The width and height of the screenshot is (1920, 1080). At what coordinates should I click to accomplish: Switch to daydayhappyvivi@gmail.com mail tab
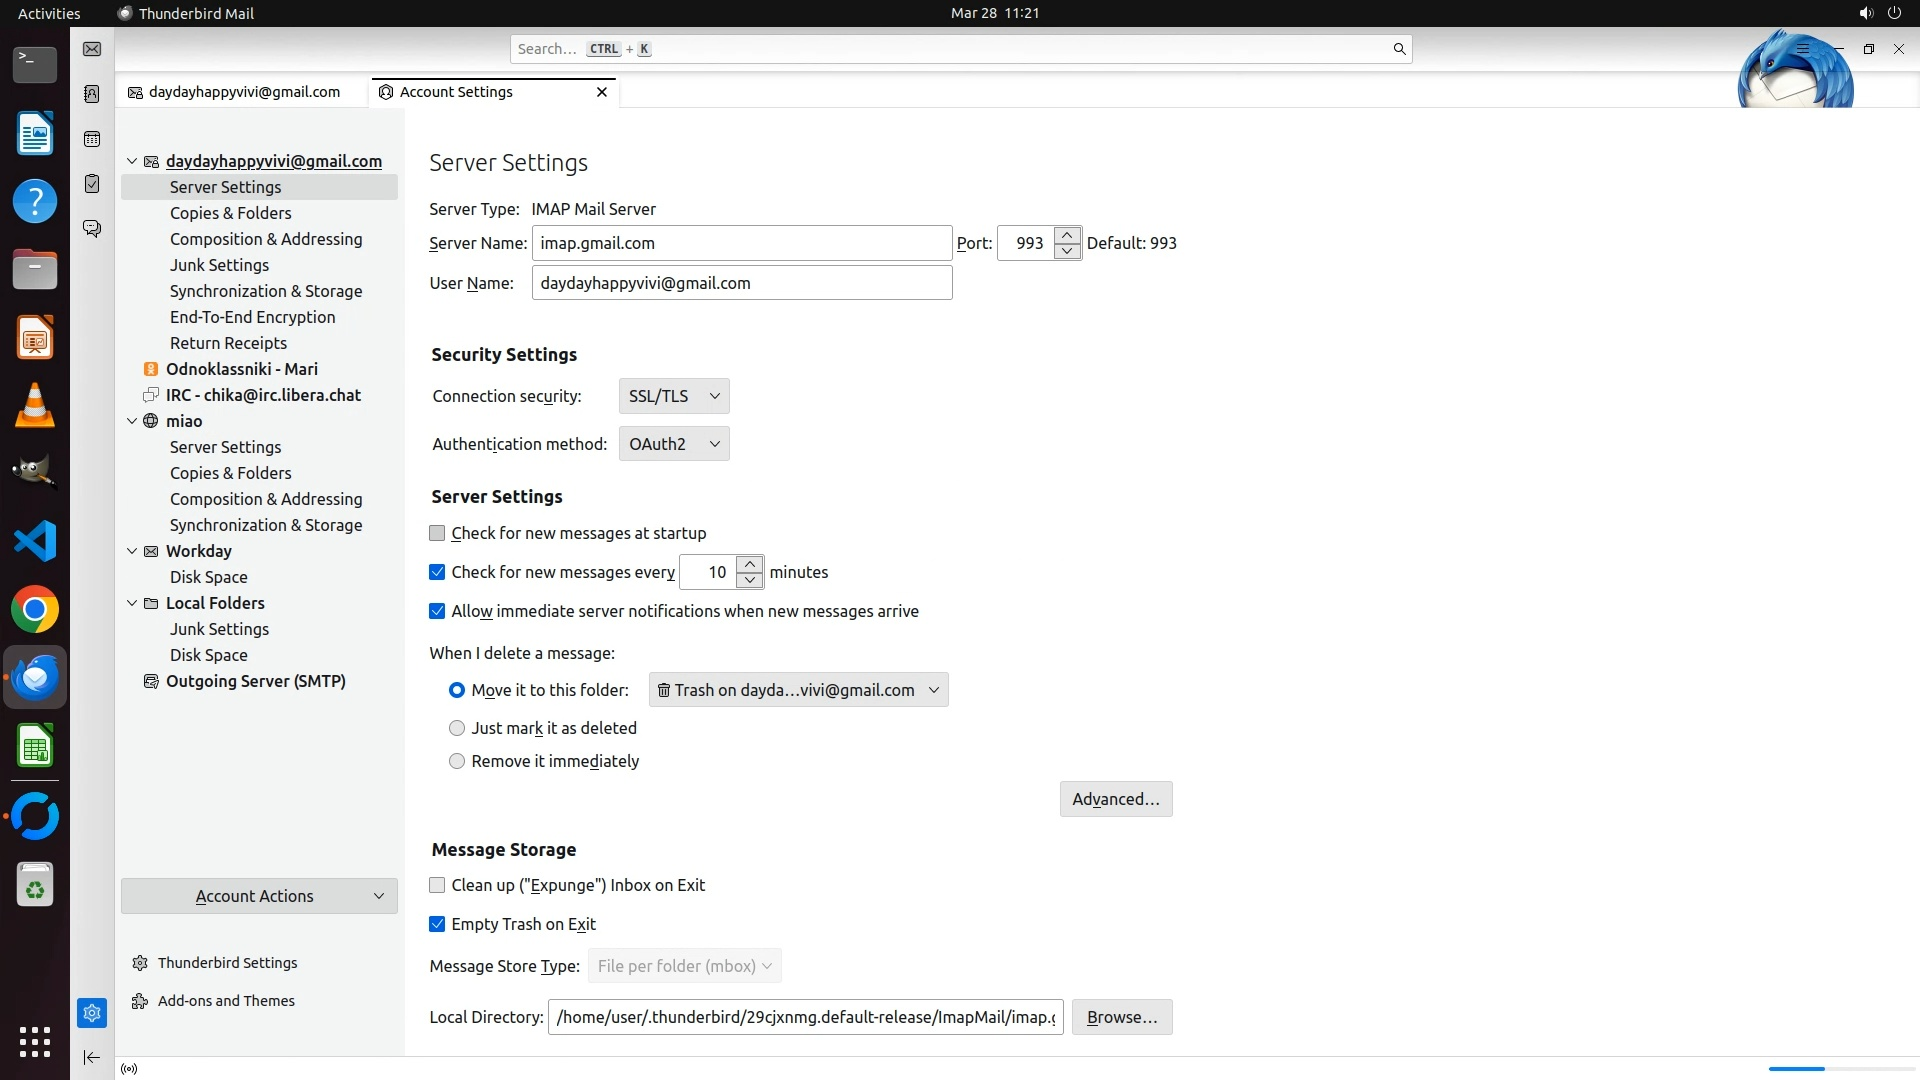pos(243,92)
